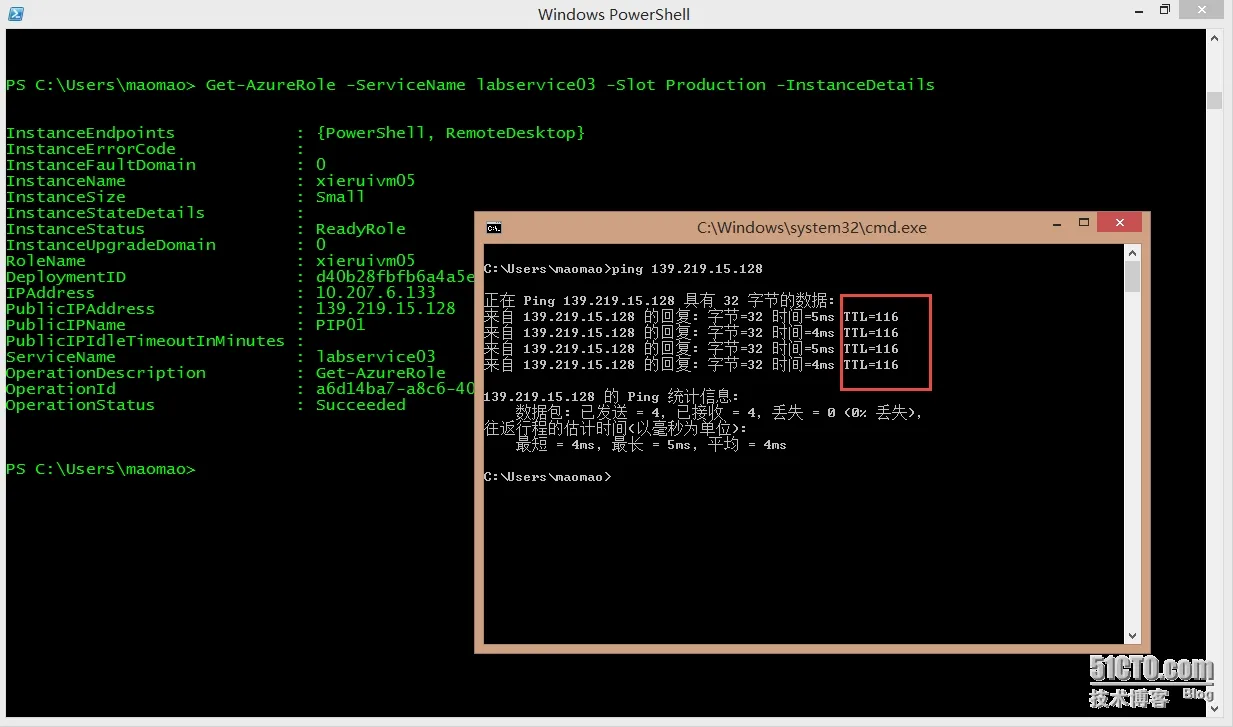The width and height of the screenshot is (1233, 727).
Task: Click the InstanceEndpoints row label
Action: (x=90, y=133)
